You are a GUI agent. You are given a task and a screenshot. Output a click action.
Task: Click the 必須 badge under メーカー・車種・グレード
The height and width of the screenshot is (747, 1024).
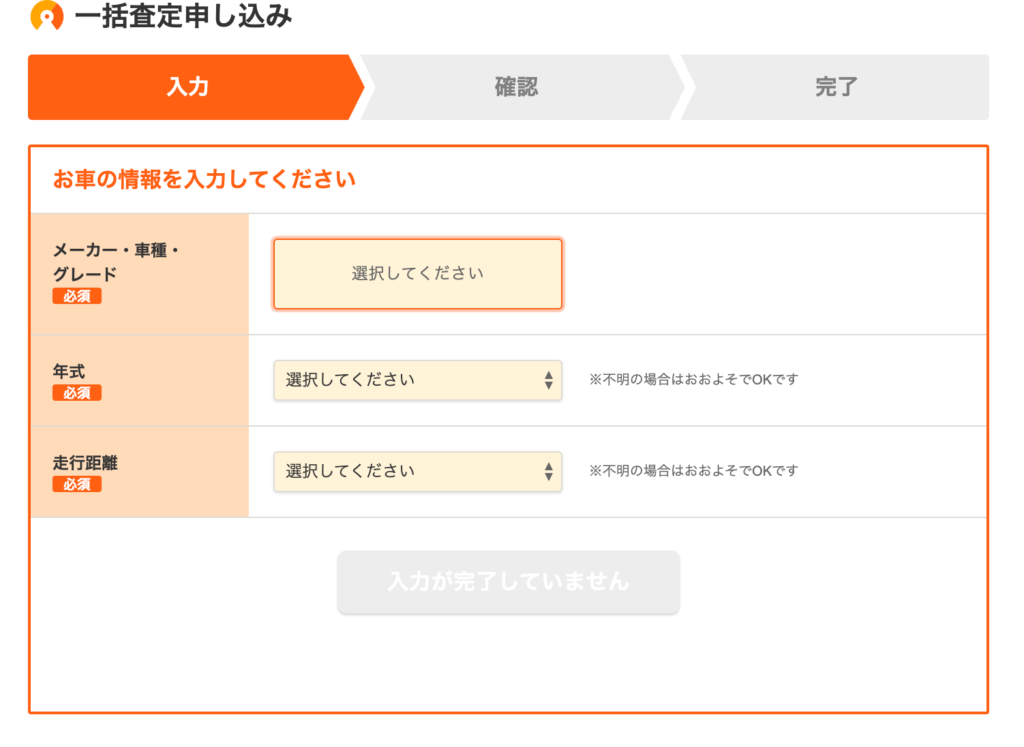[x=77, y=296]
